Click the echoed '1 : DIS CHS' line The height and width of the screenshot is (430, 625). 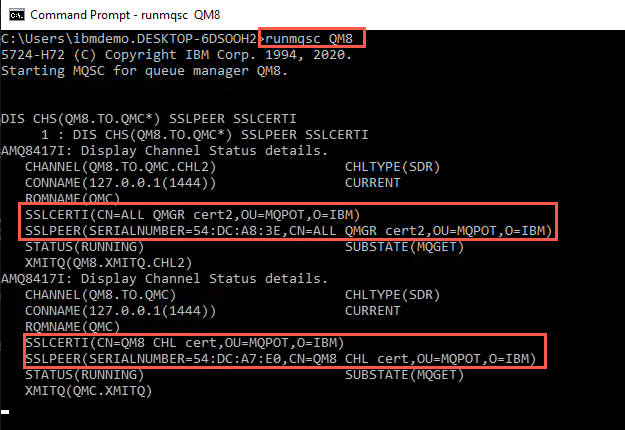pos(204,135)
